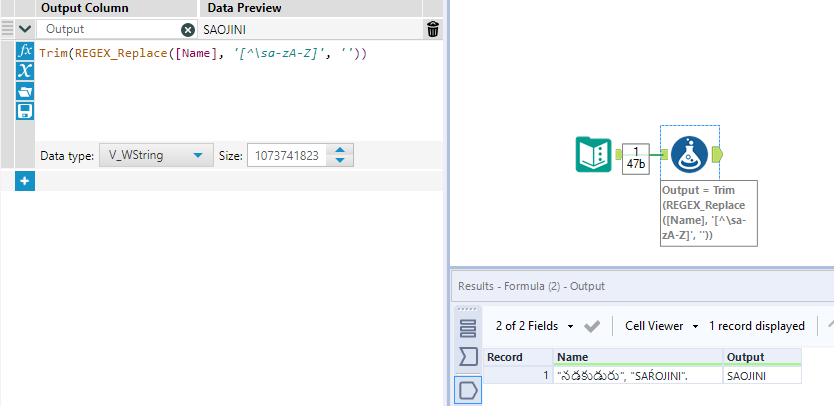834x406 pixels.
Task: Open saved expressions folder icon
Action: [25, 91]
